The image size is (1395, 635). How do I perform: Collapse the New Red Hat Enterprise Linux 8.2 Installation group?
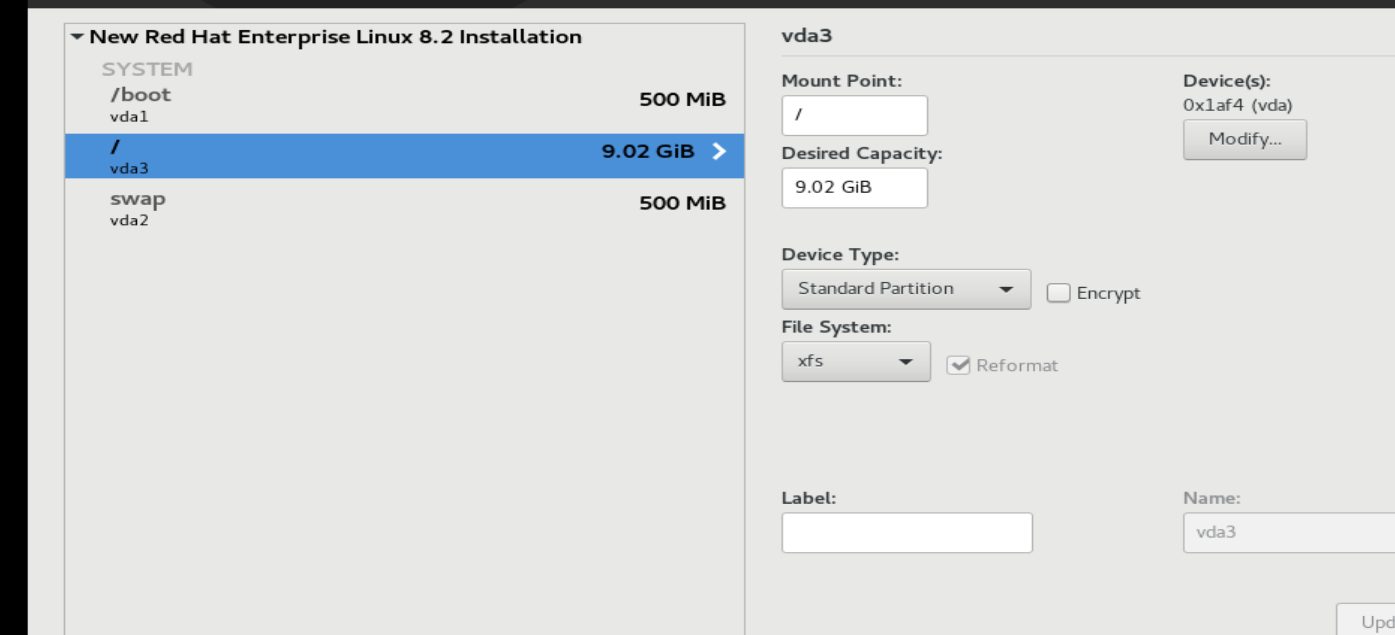pos(77,37)
